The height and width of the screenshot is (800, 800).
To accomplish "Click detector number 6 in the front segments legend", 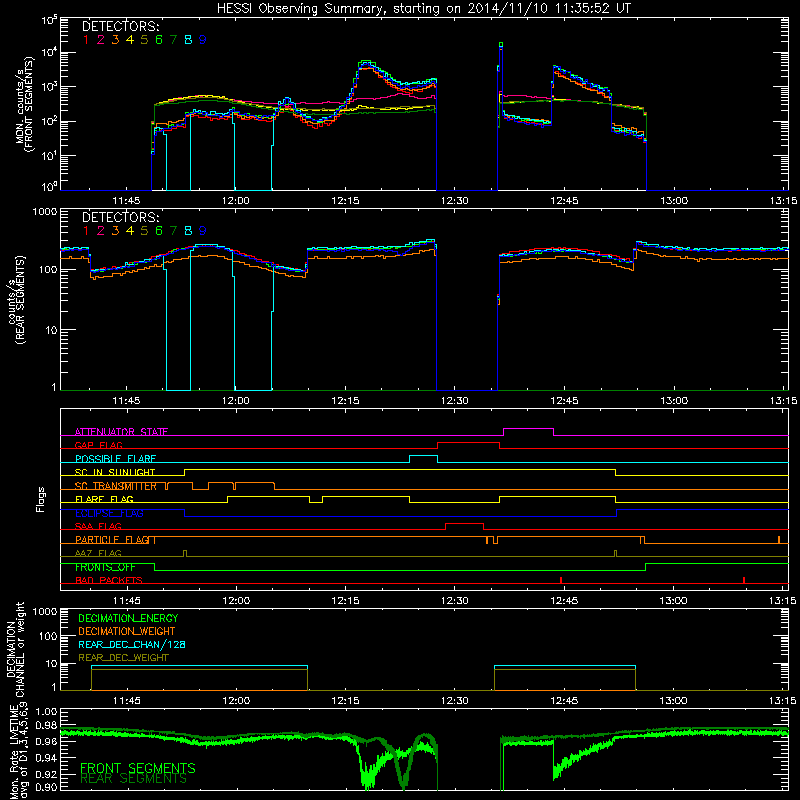I will click(x=159, y=40).
